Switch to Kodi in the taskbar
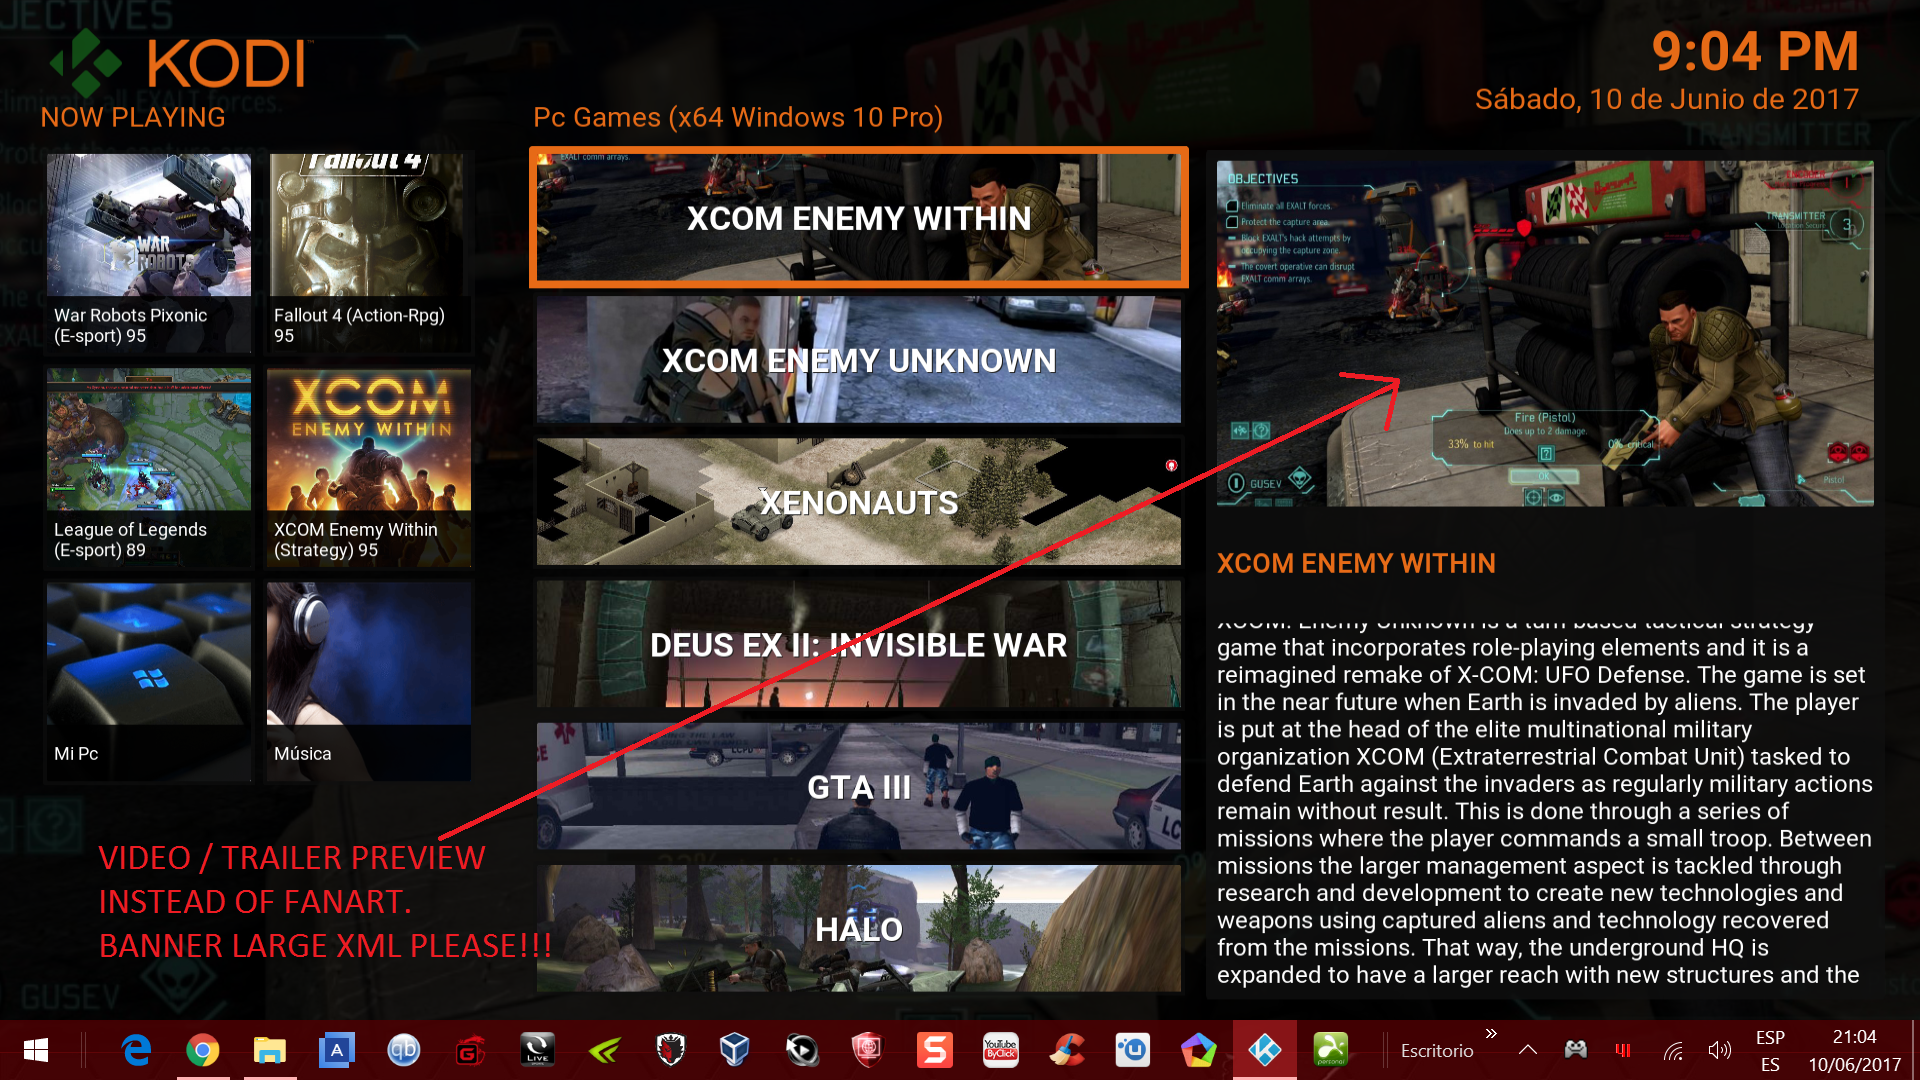This screenshot has width=1920, height=1080. (1265, 1050)
